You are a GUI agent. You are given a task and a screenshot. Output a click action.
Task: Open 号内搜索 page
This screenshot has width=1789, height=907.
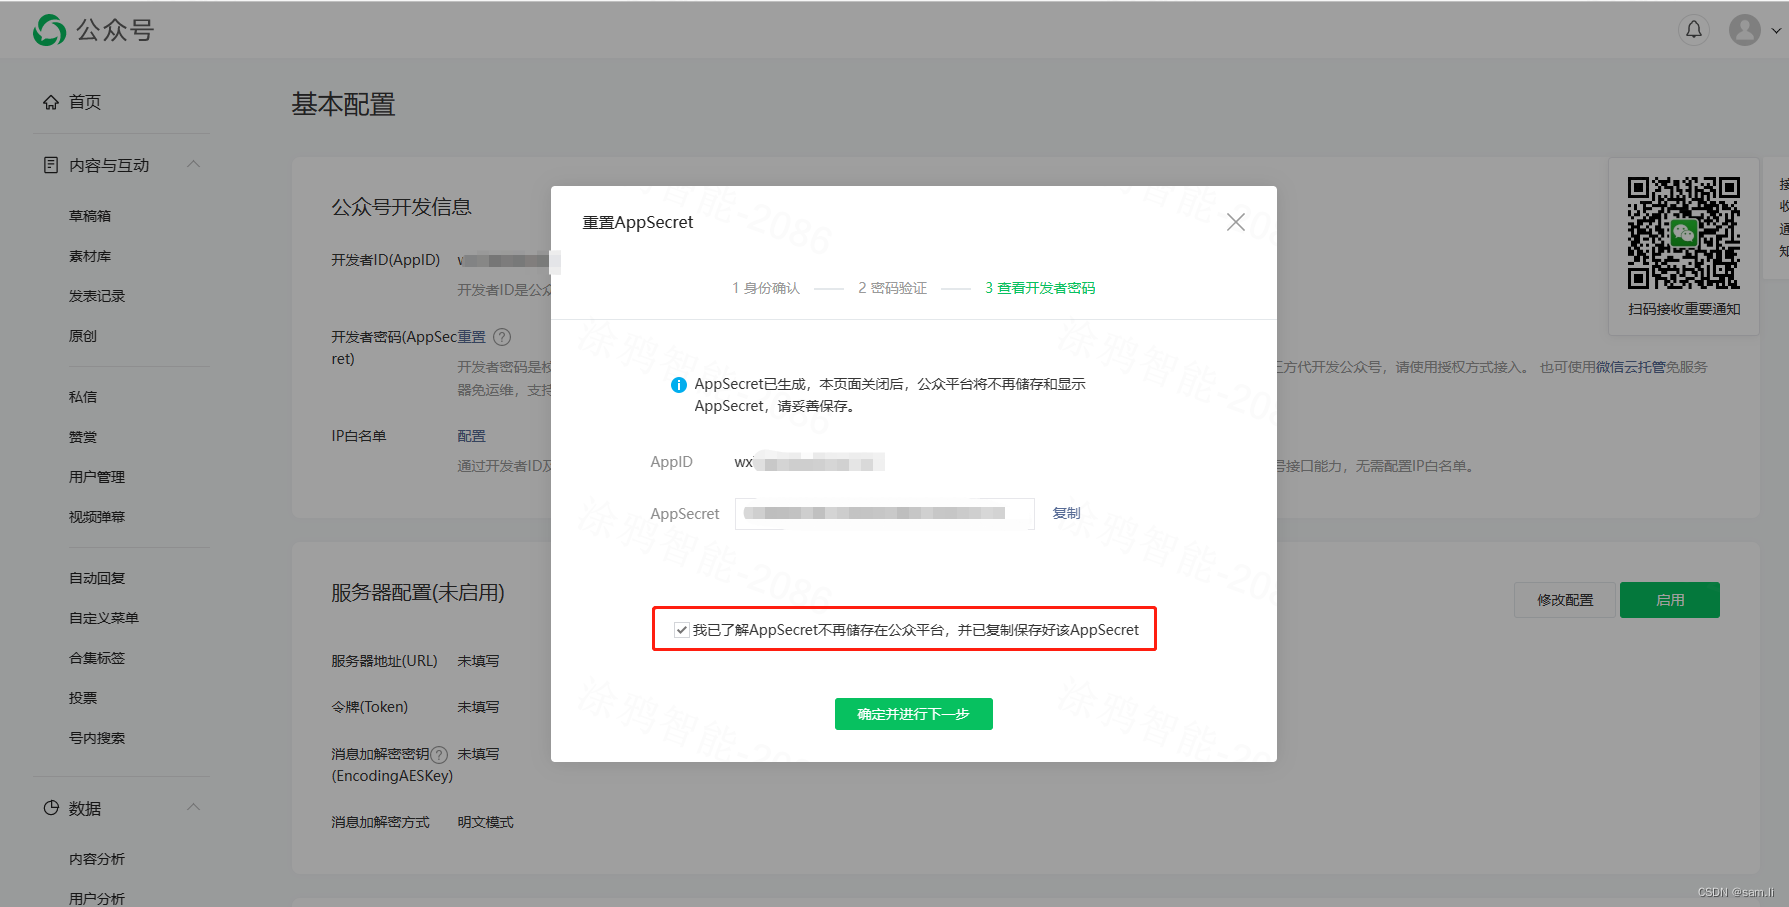click(x=97, y=738)
